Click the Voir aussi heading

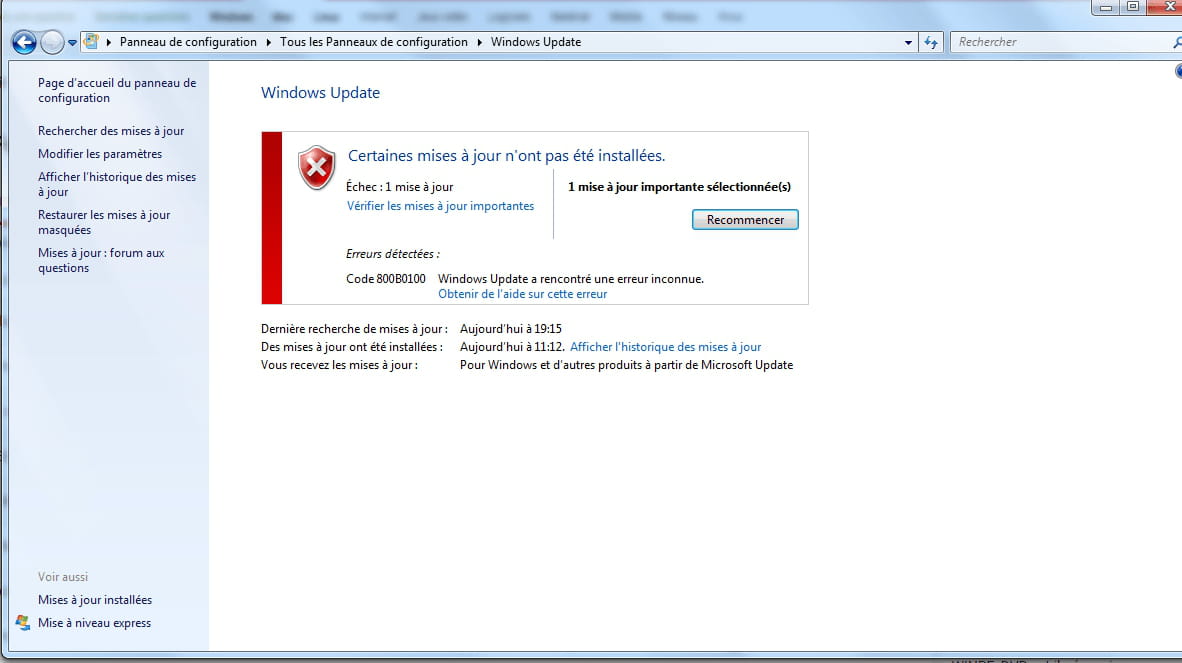63,577
